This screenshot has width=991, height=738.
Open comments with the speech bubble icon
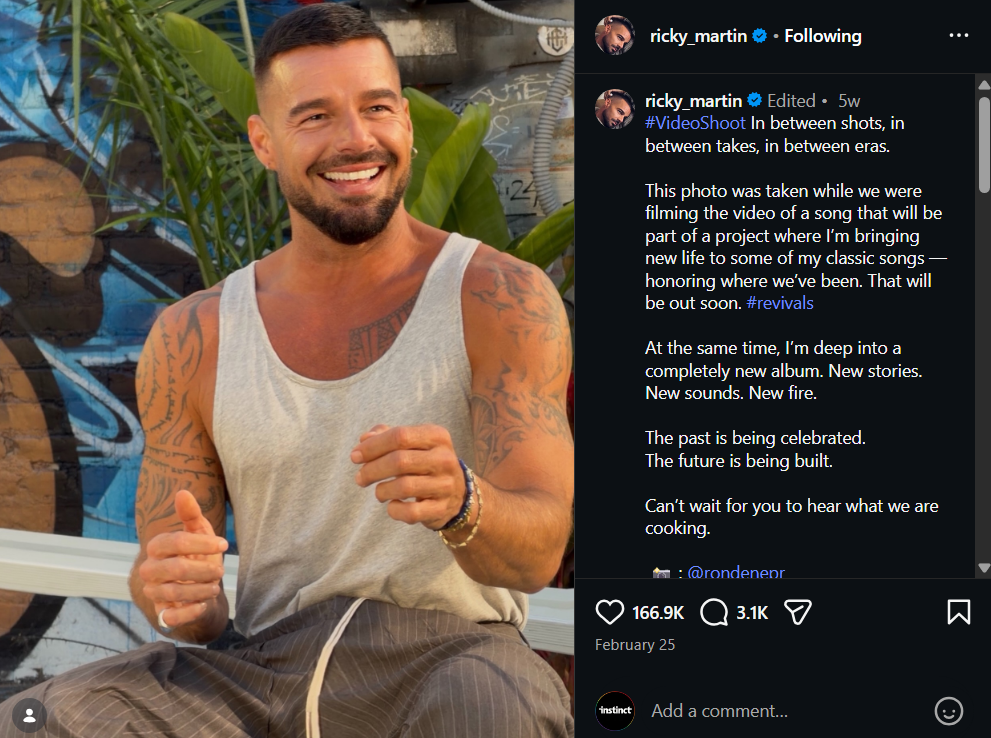714,612
